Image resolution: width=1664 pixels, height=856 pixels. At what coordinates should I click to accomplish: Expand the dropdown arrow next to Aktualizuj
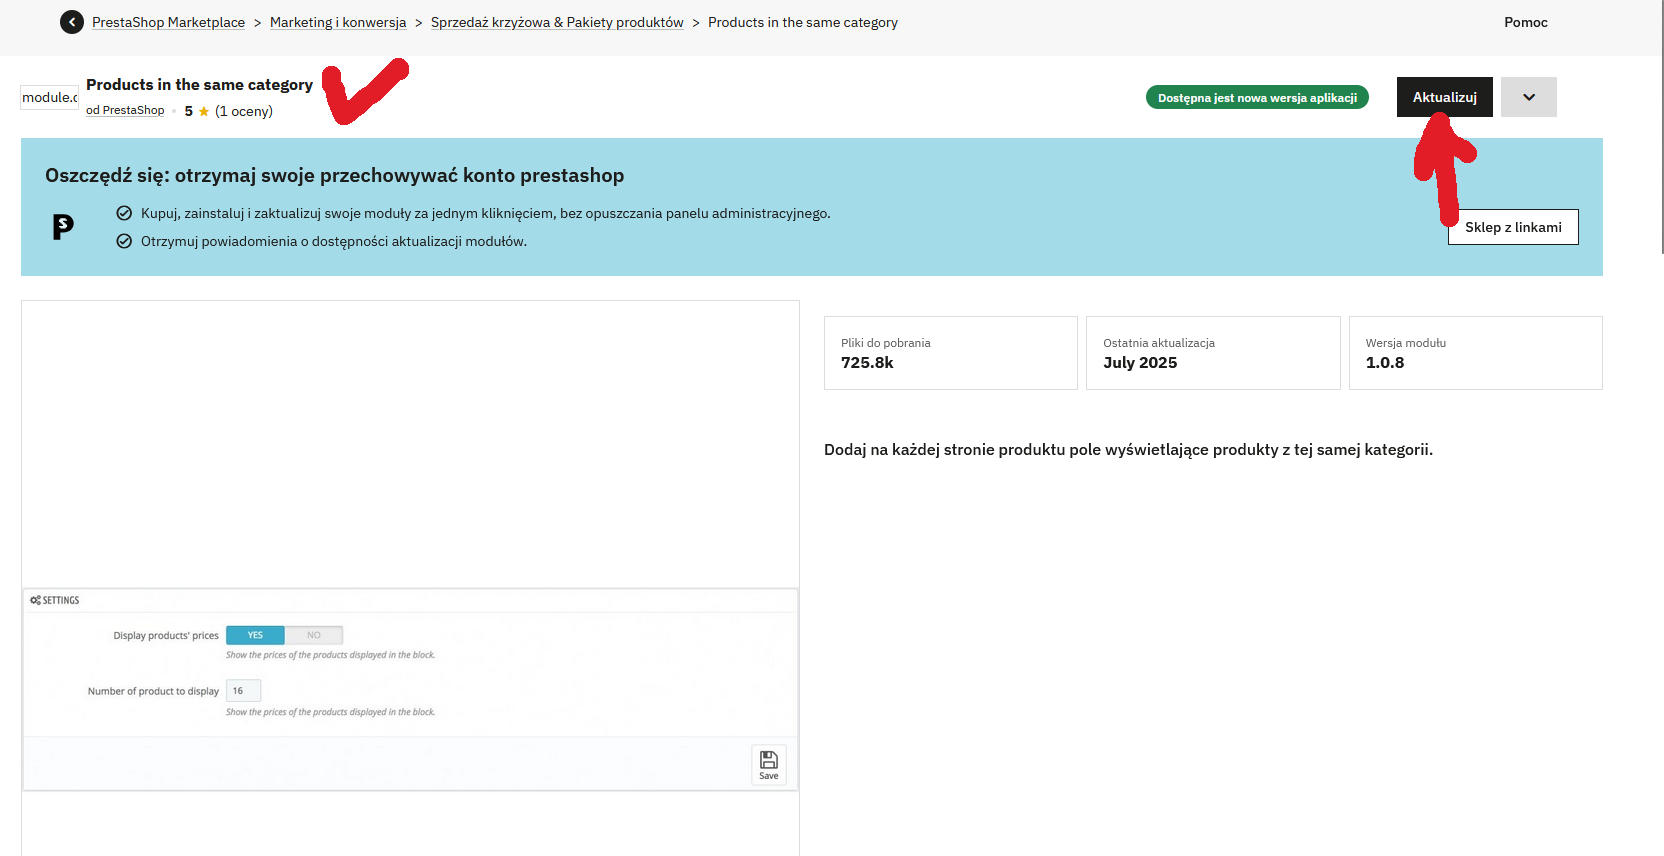click(x=1529, y=97)
